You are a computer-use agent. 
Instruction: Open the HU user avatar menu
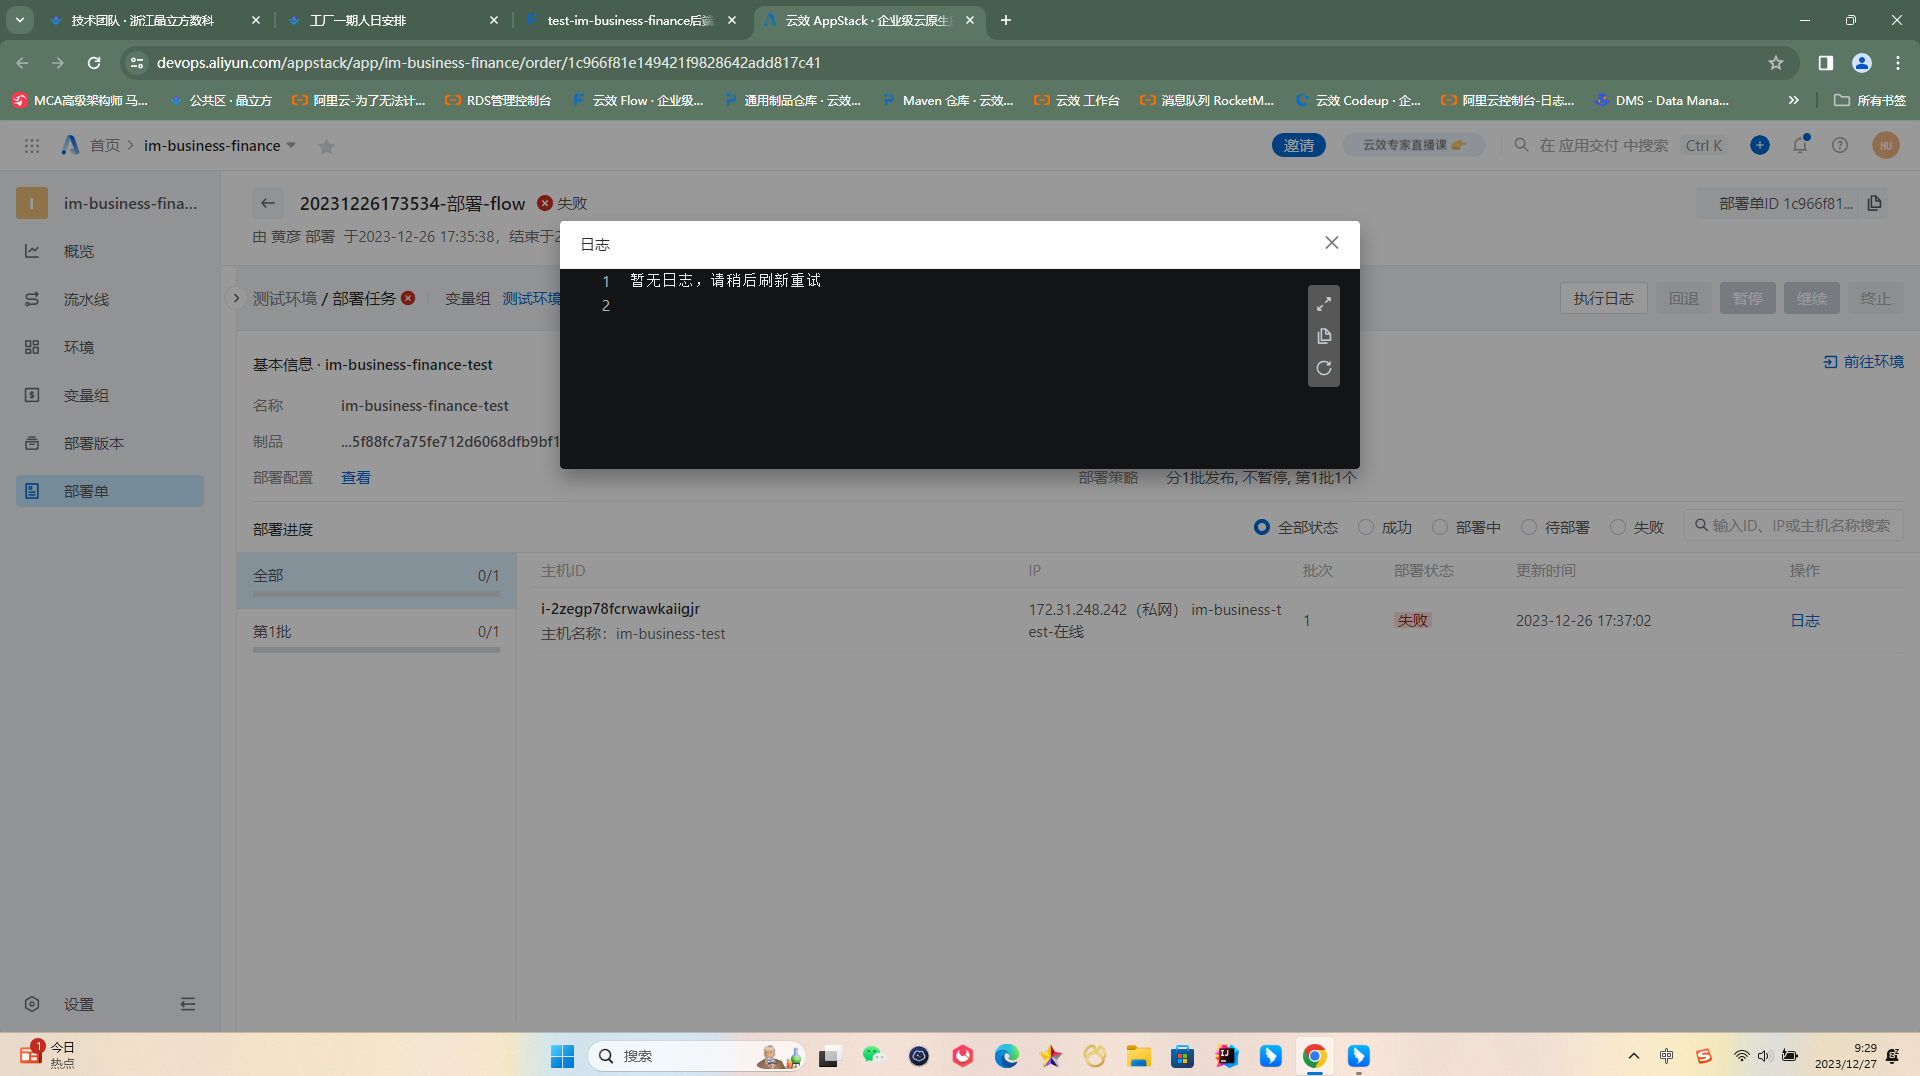[x=1886, y=145]
